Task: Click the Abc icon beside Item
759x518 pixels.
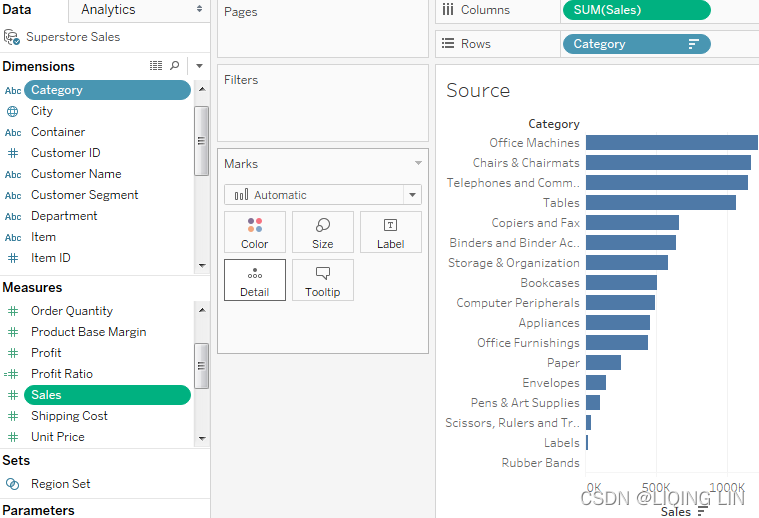Action: (x=13, y=238)
